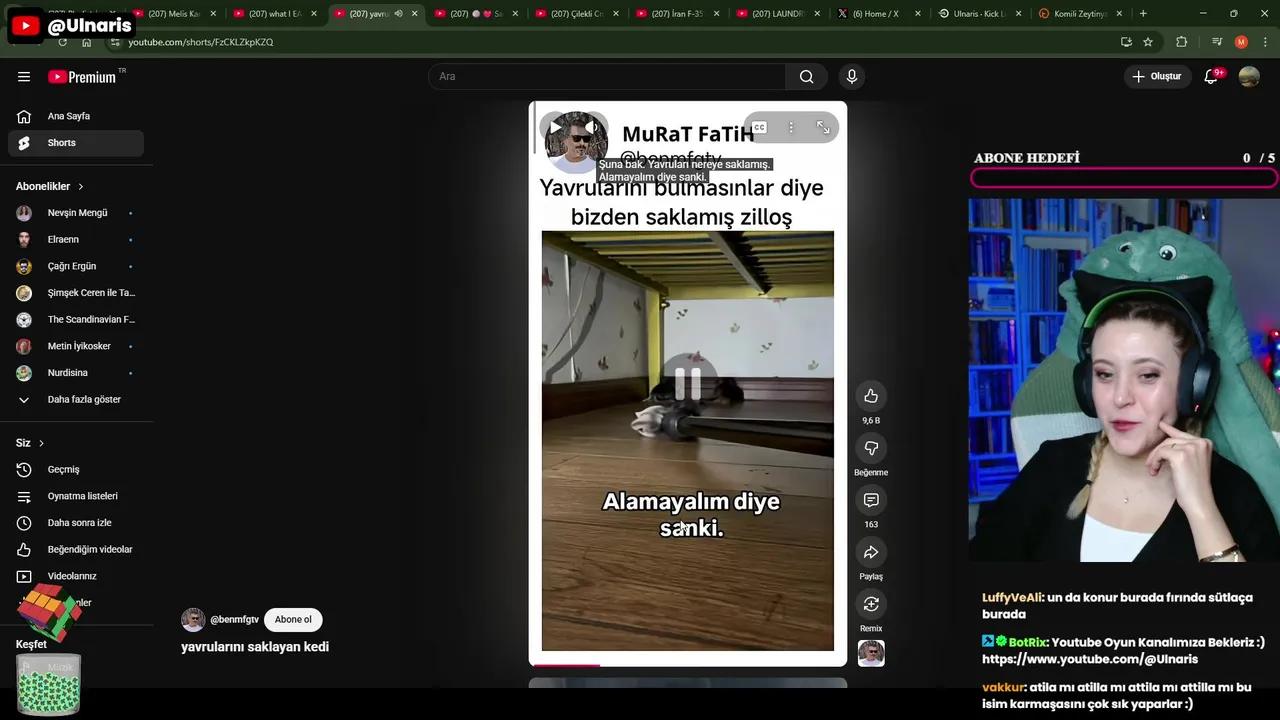Pause the Short via the center overlay
Screen dimensions: 1280x720
coord(688,384)
